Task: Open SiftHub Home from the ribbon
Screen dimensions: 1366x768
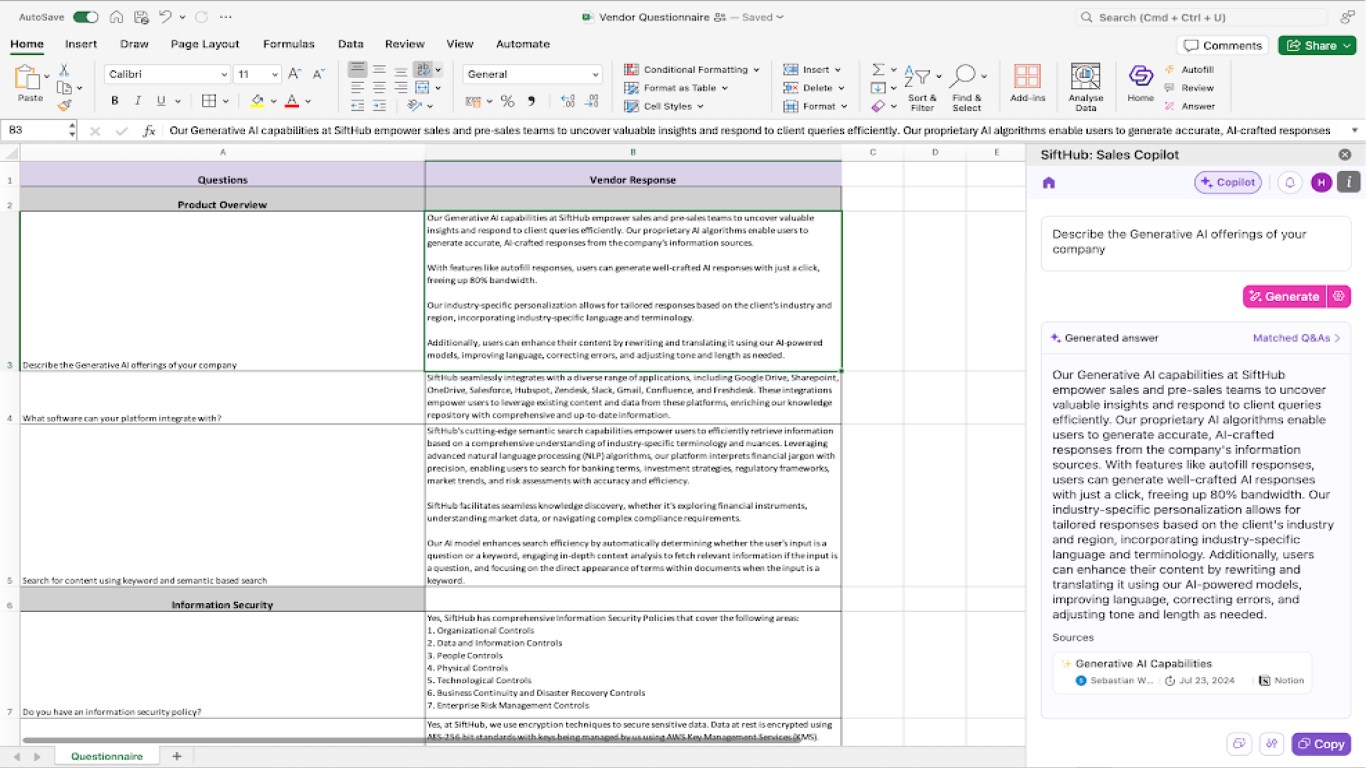Action: 1141,84
